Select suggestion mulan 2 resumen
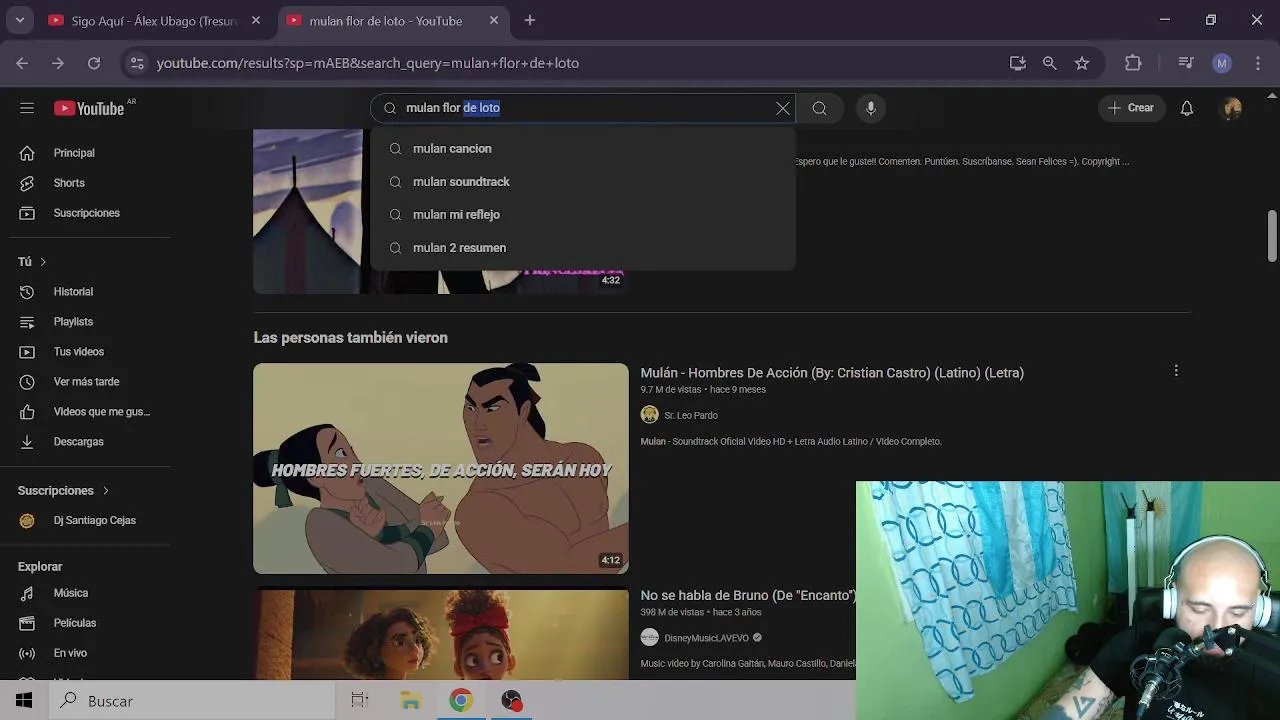The height and width of the screenshot is (720, 1280). 583,248
